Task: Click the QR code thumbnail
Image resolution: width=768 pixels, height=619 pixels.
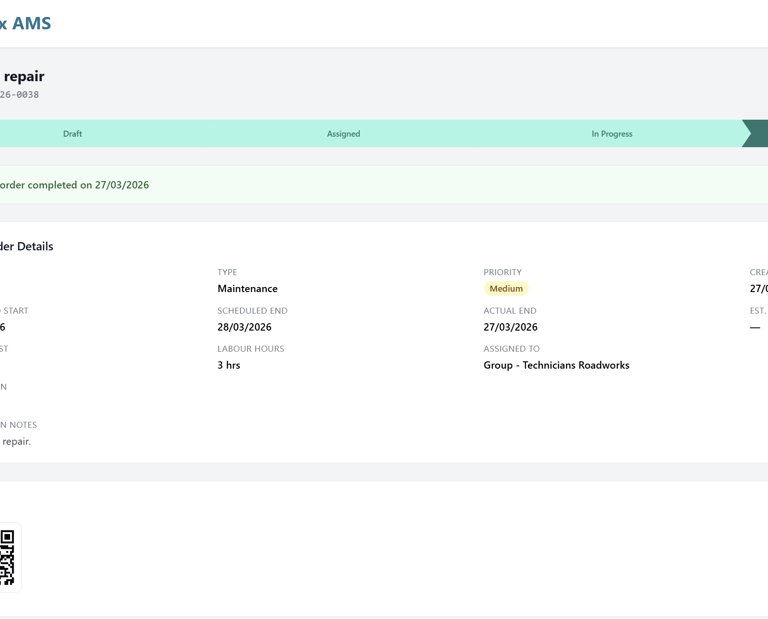Action: [7, 557]
